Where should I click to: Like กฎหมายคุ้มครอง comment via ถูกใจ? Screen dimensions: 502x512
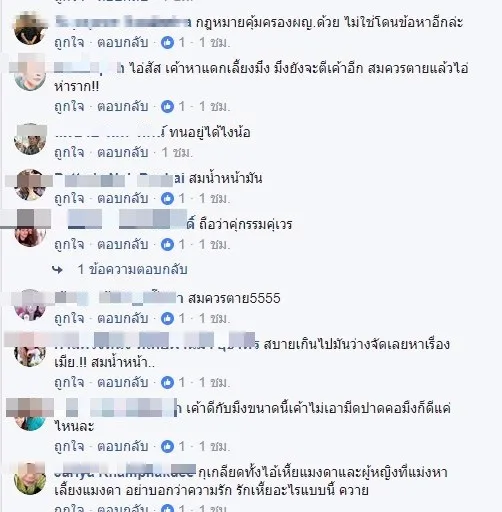pos(69,43)
